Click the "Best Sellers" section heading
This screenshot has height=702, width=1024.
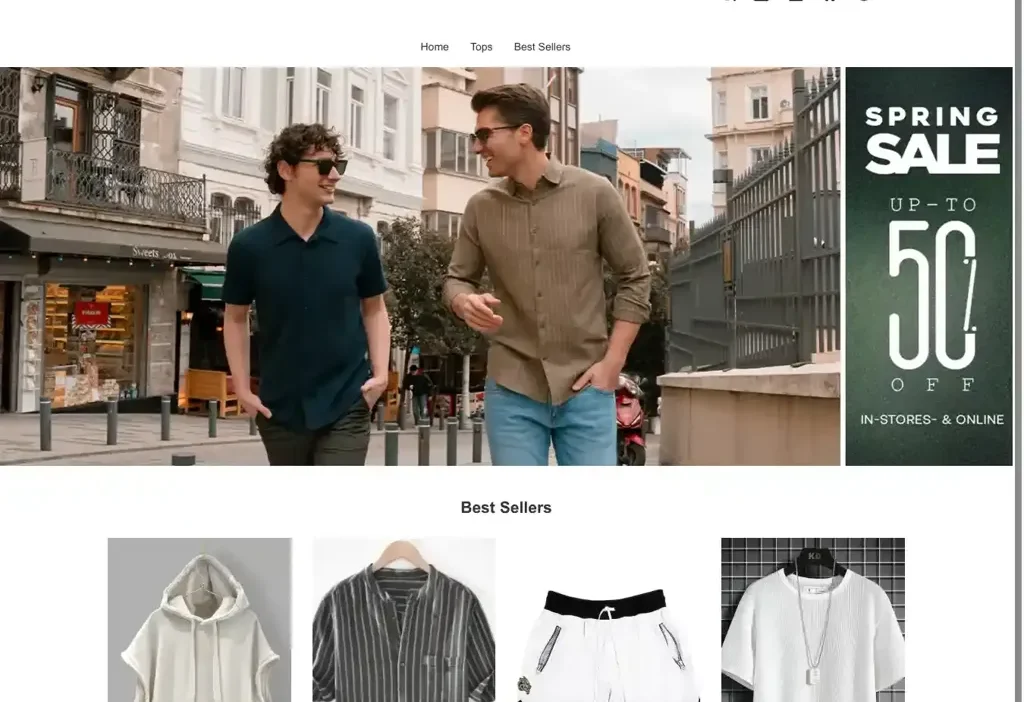pos(506,507)
